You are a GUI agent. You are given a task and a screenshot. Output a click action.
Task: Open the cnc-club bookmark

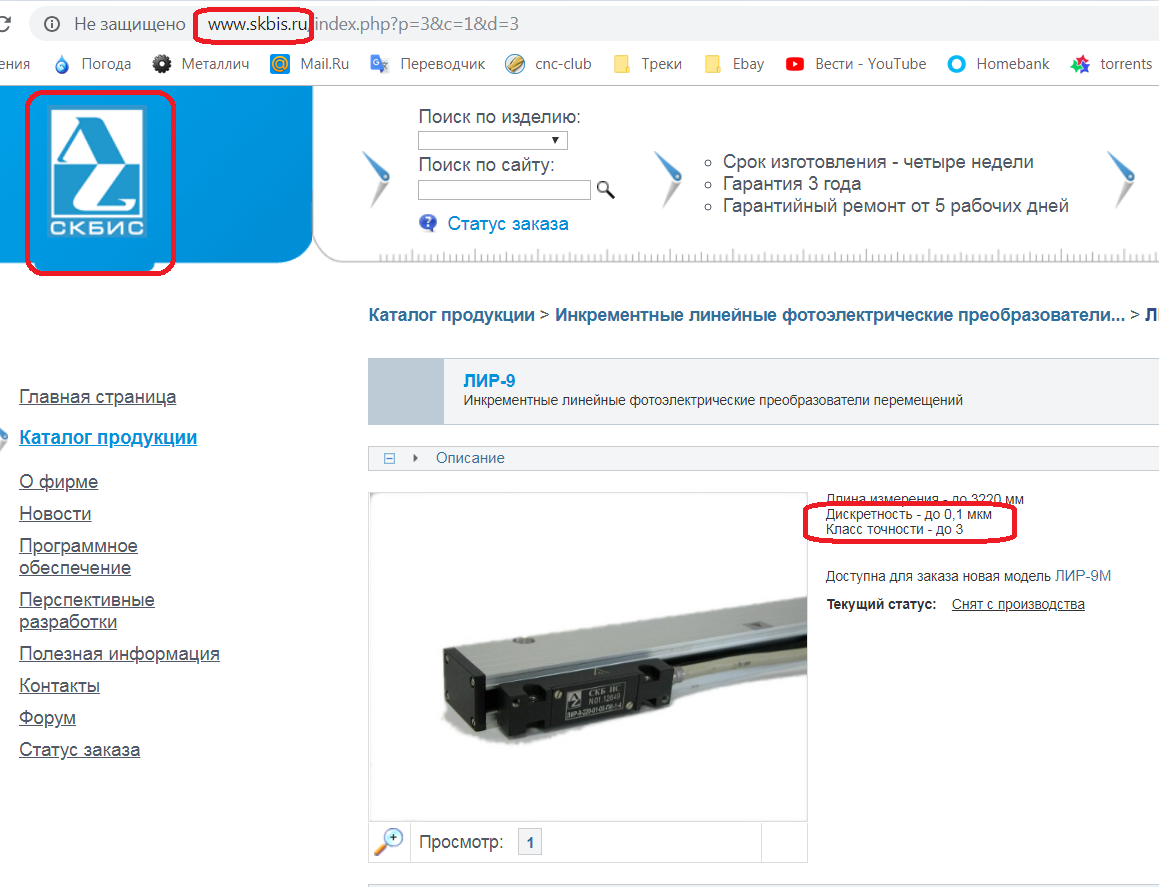pos(548,64)
